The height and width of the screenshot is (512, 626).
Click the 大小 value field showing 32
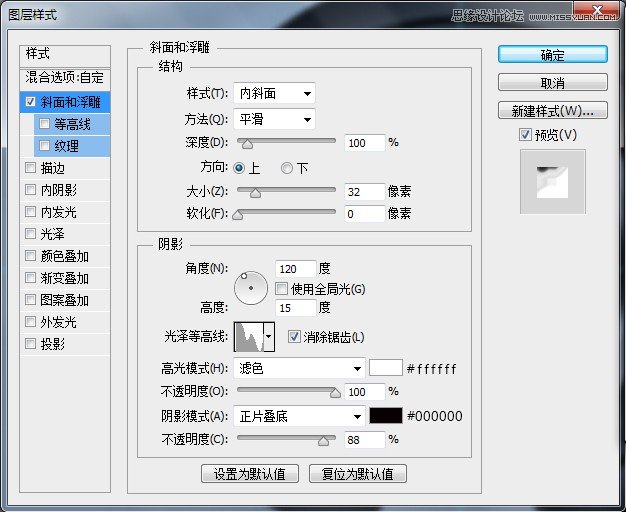(x=365, y=192)
